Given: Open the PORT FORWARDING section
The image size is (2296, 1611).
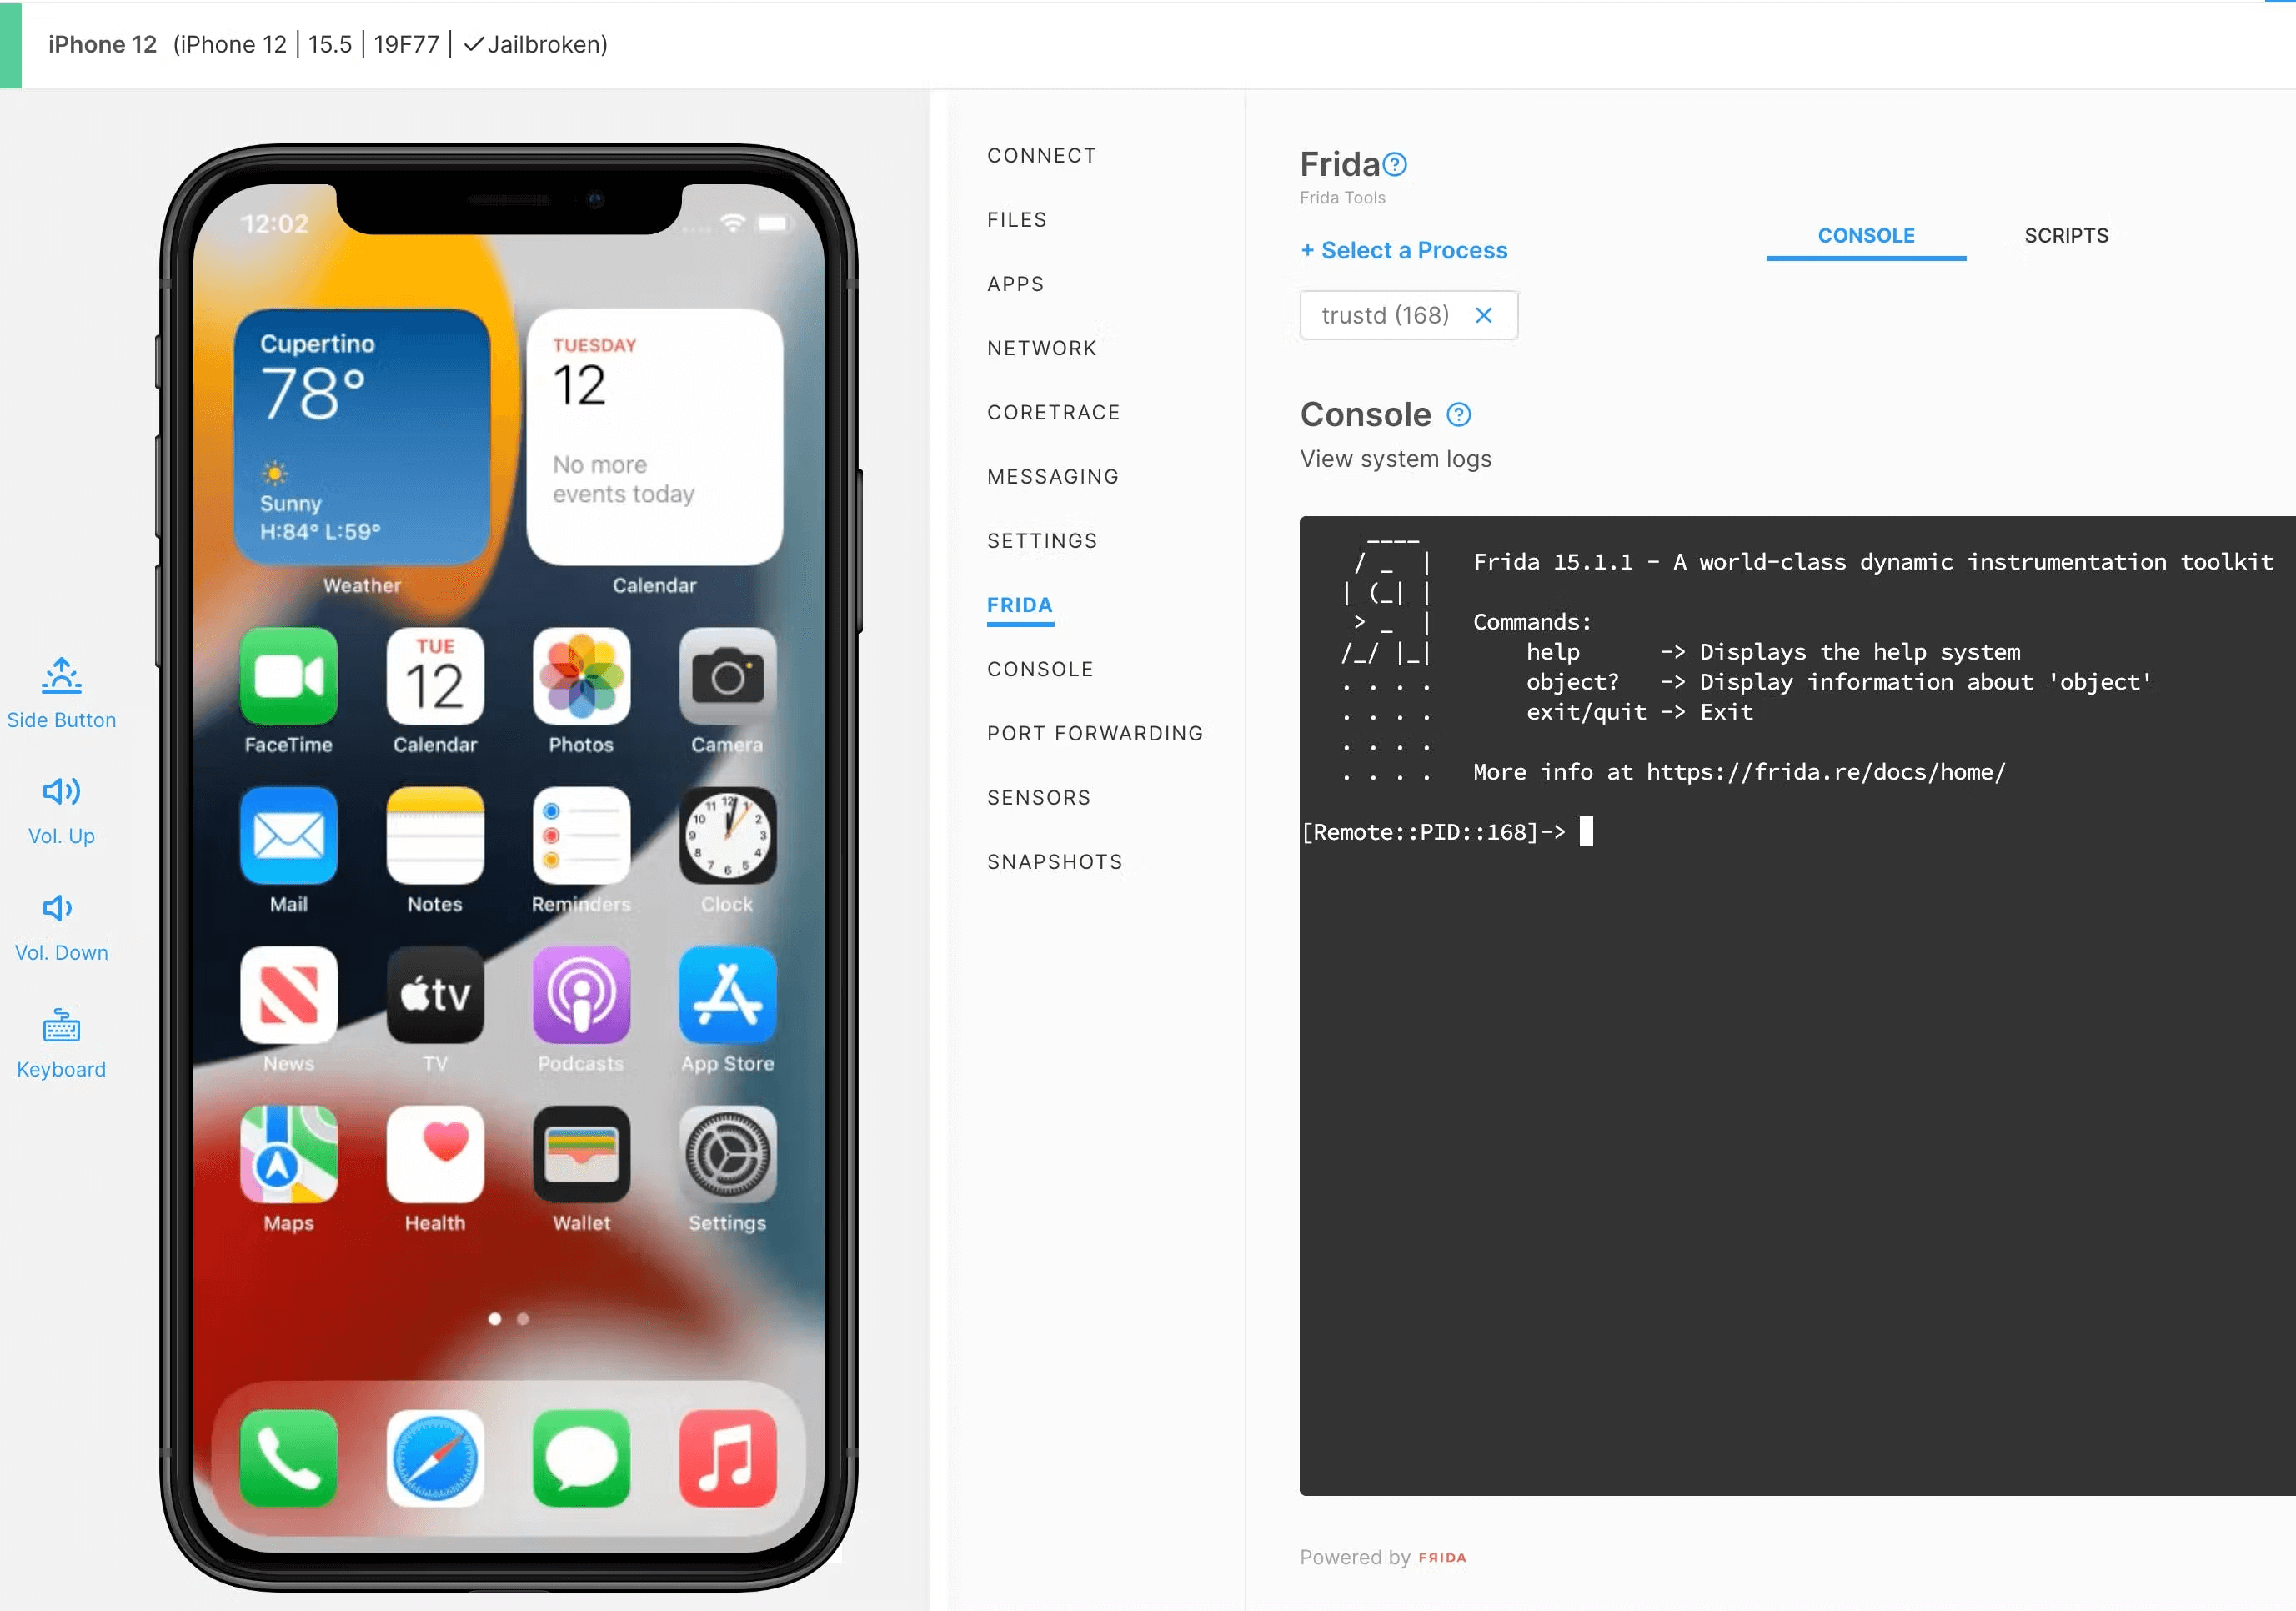Looking at the screenshot, I should [1095, 733].
